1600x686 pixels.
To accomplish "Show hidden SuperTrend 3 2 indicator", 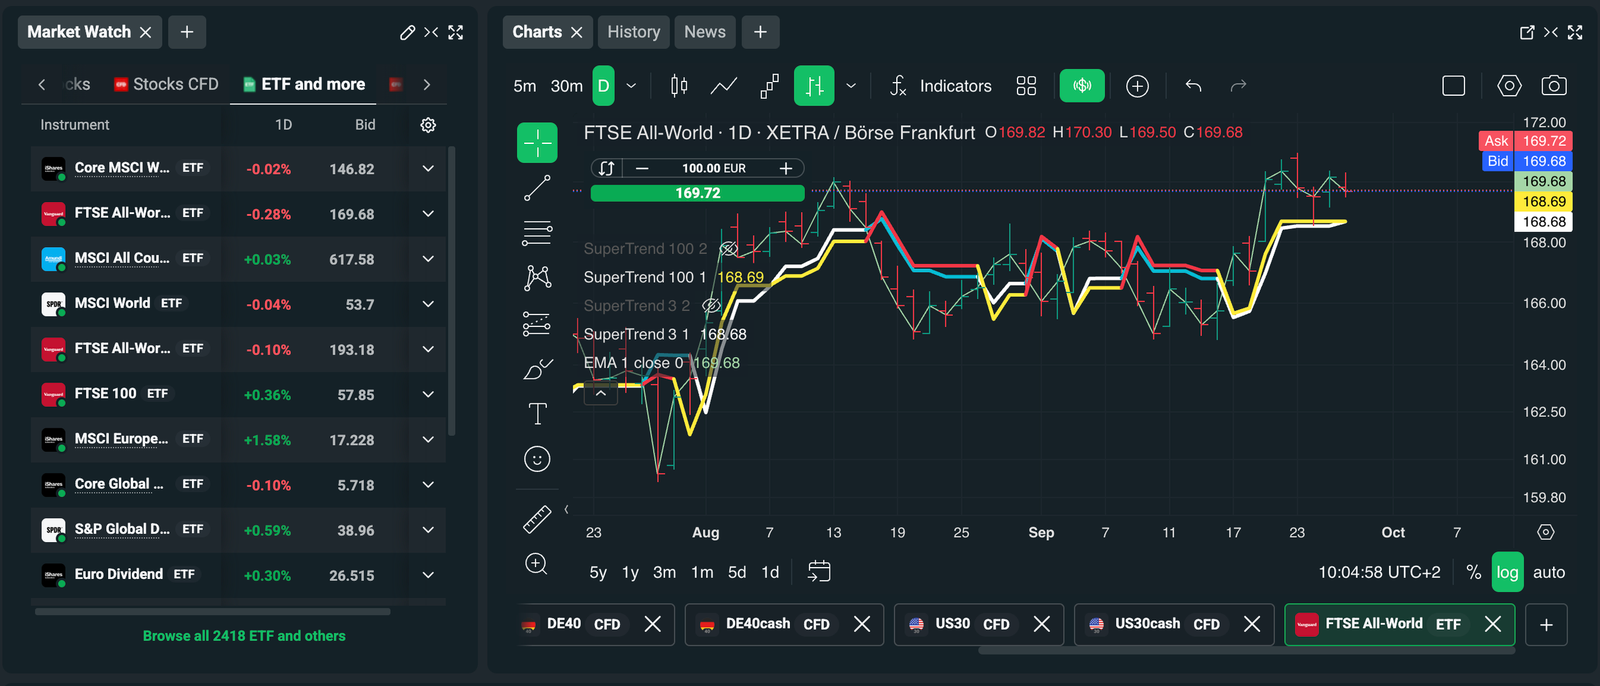I will pyautogui.click(x=711, y=306).
